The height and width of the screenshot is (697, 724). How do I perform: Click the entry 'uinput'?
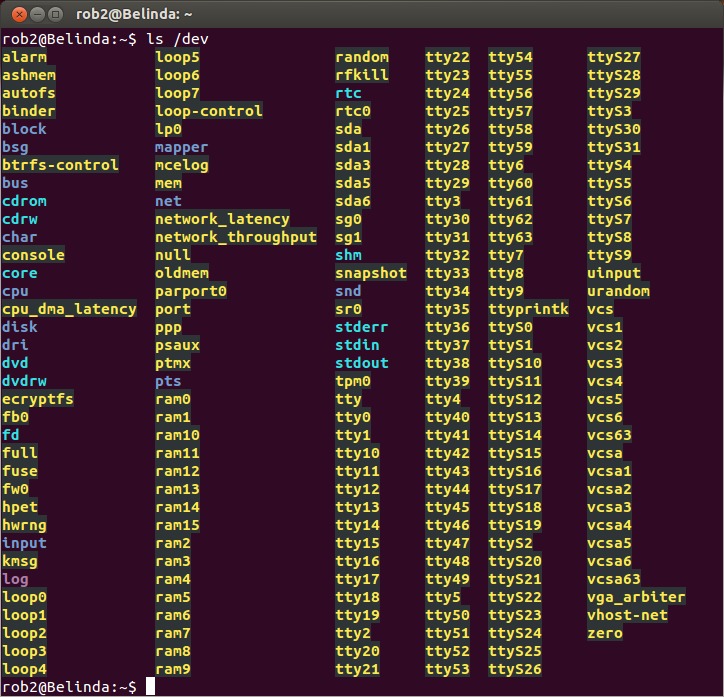pyautogui.click(x=614, y=273)
